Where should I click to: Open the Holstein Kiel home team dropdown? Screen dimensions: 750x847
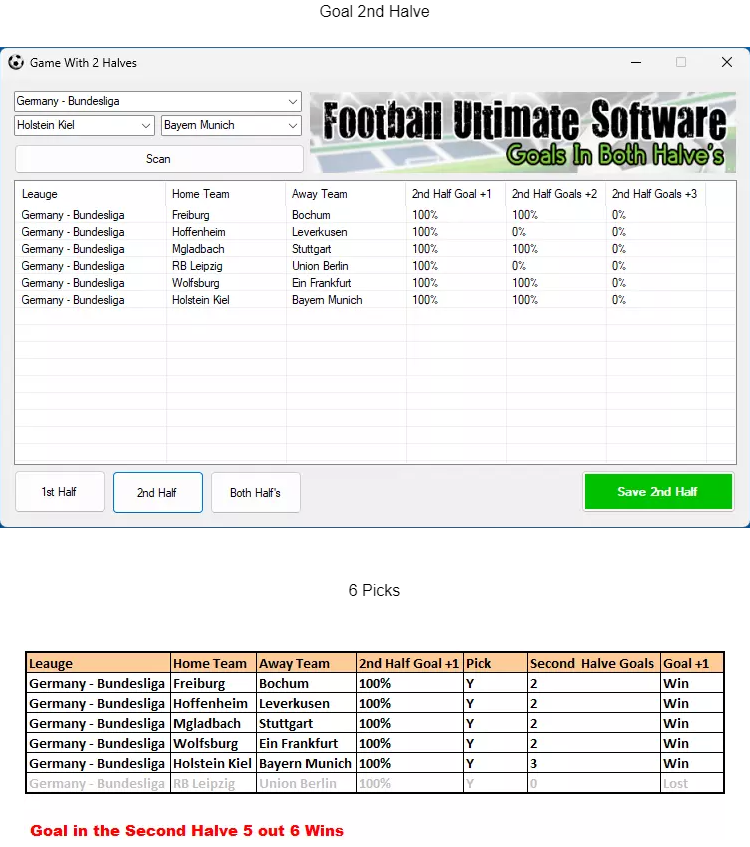coord(84,125)
